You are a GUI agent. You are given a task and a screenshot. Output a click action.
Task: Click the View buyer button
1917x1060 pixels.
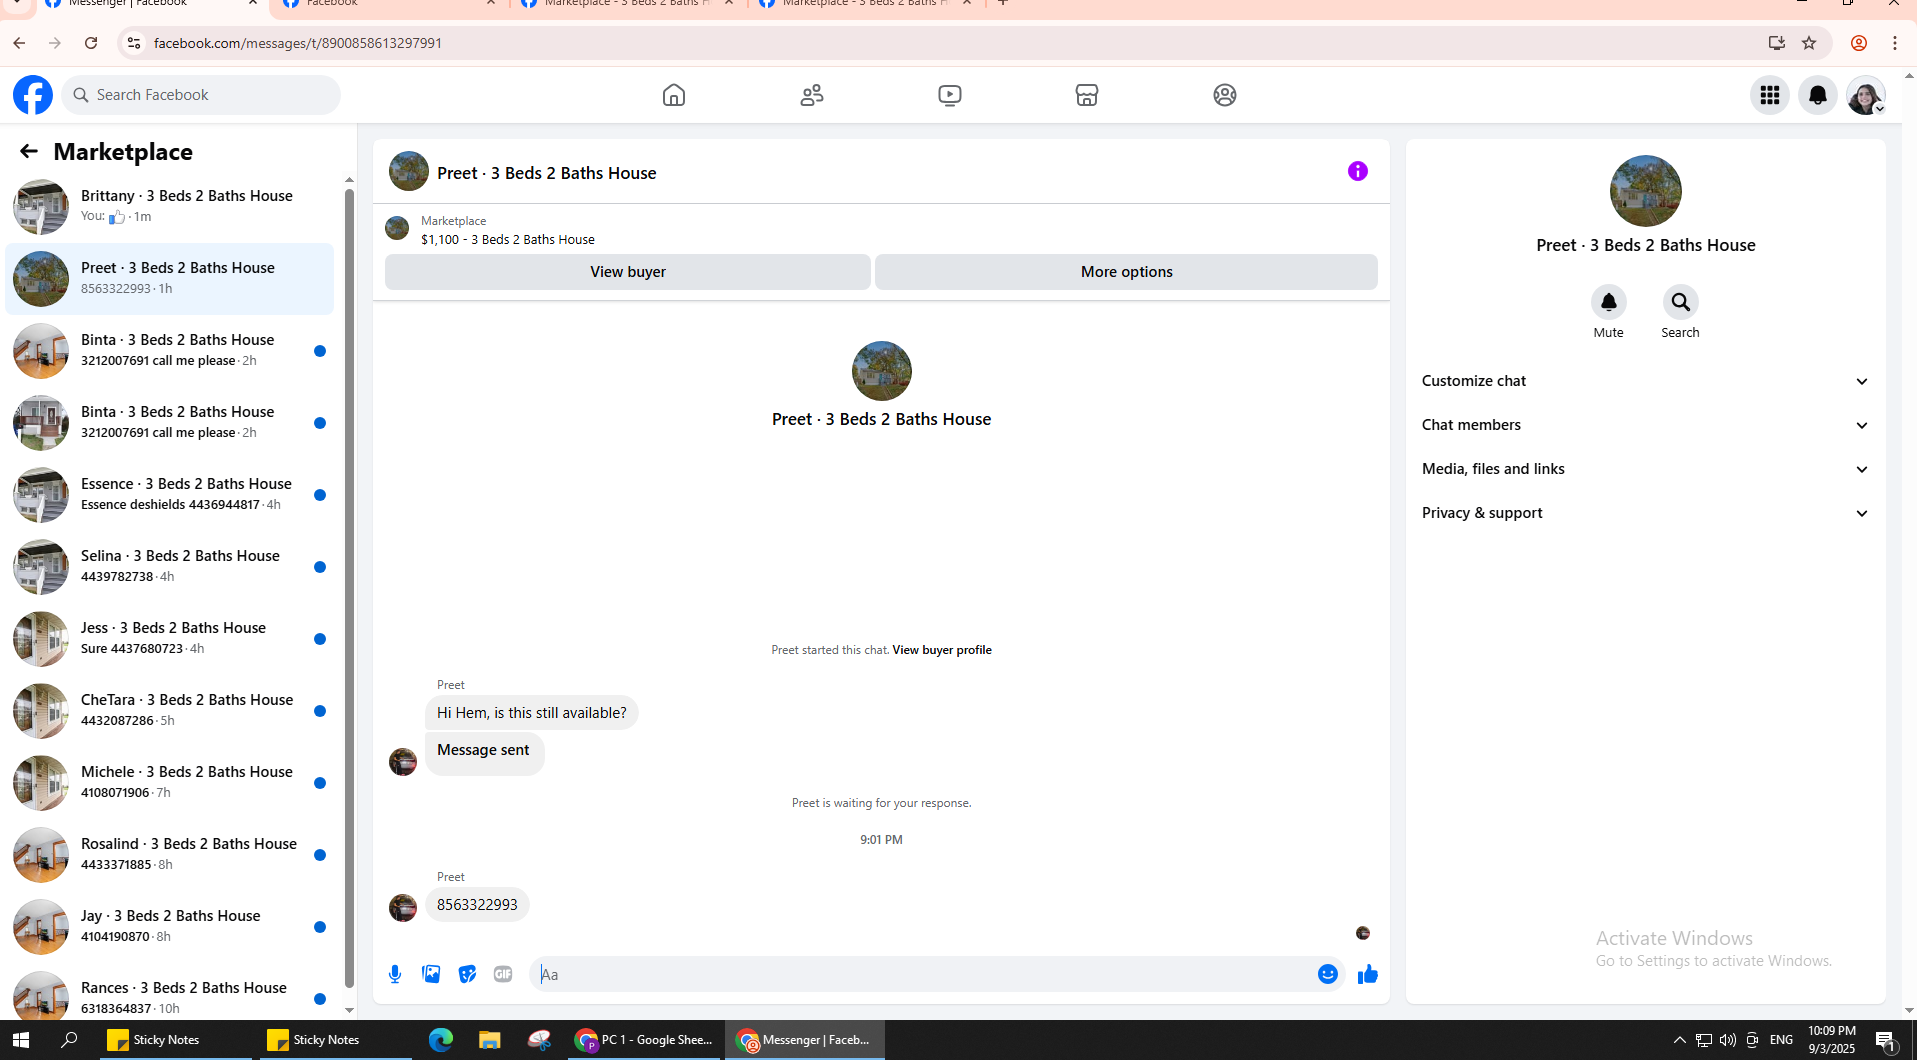coord(628,272)
